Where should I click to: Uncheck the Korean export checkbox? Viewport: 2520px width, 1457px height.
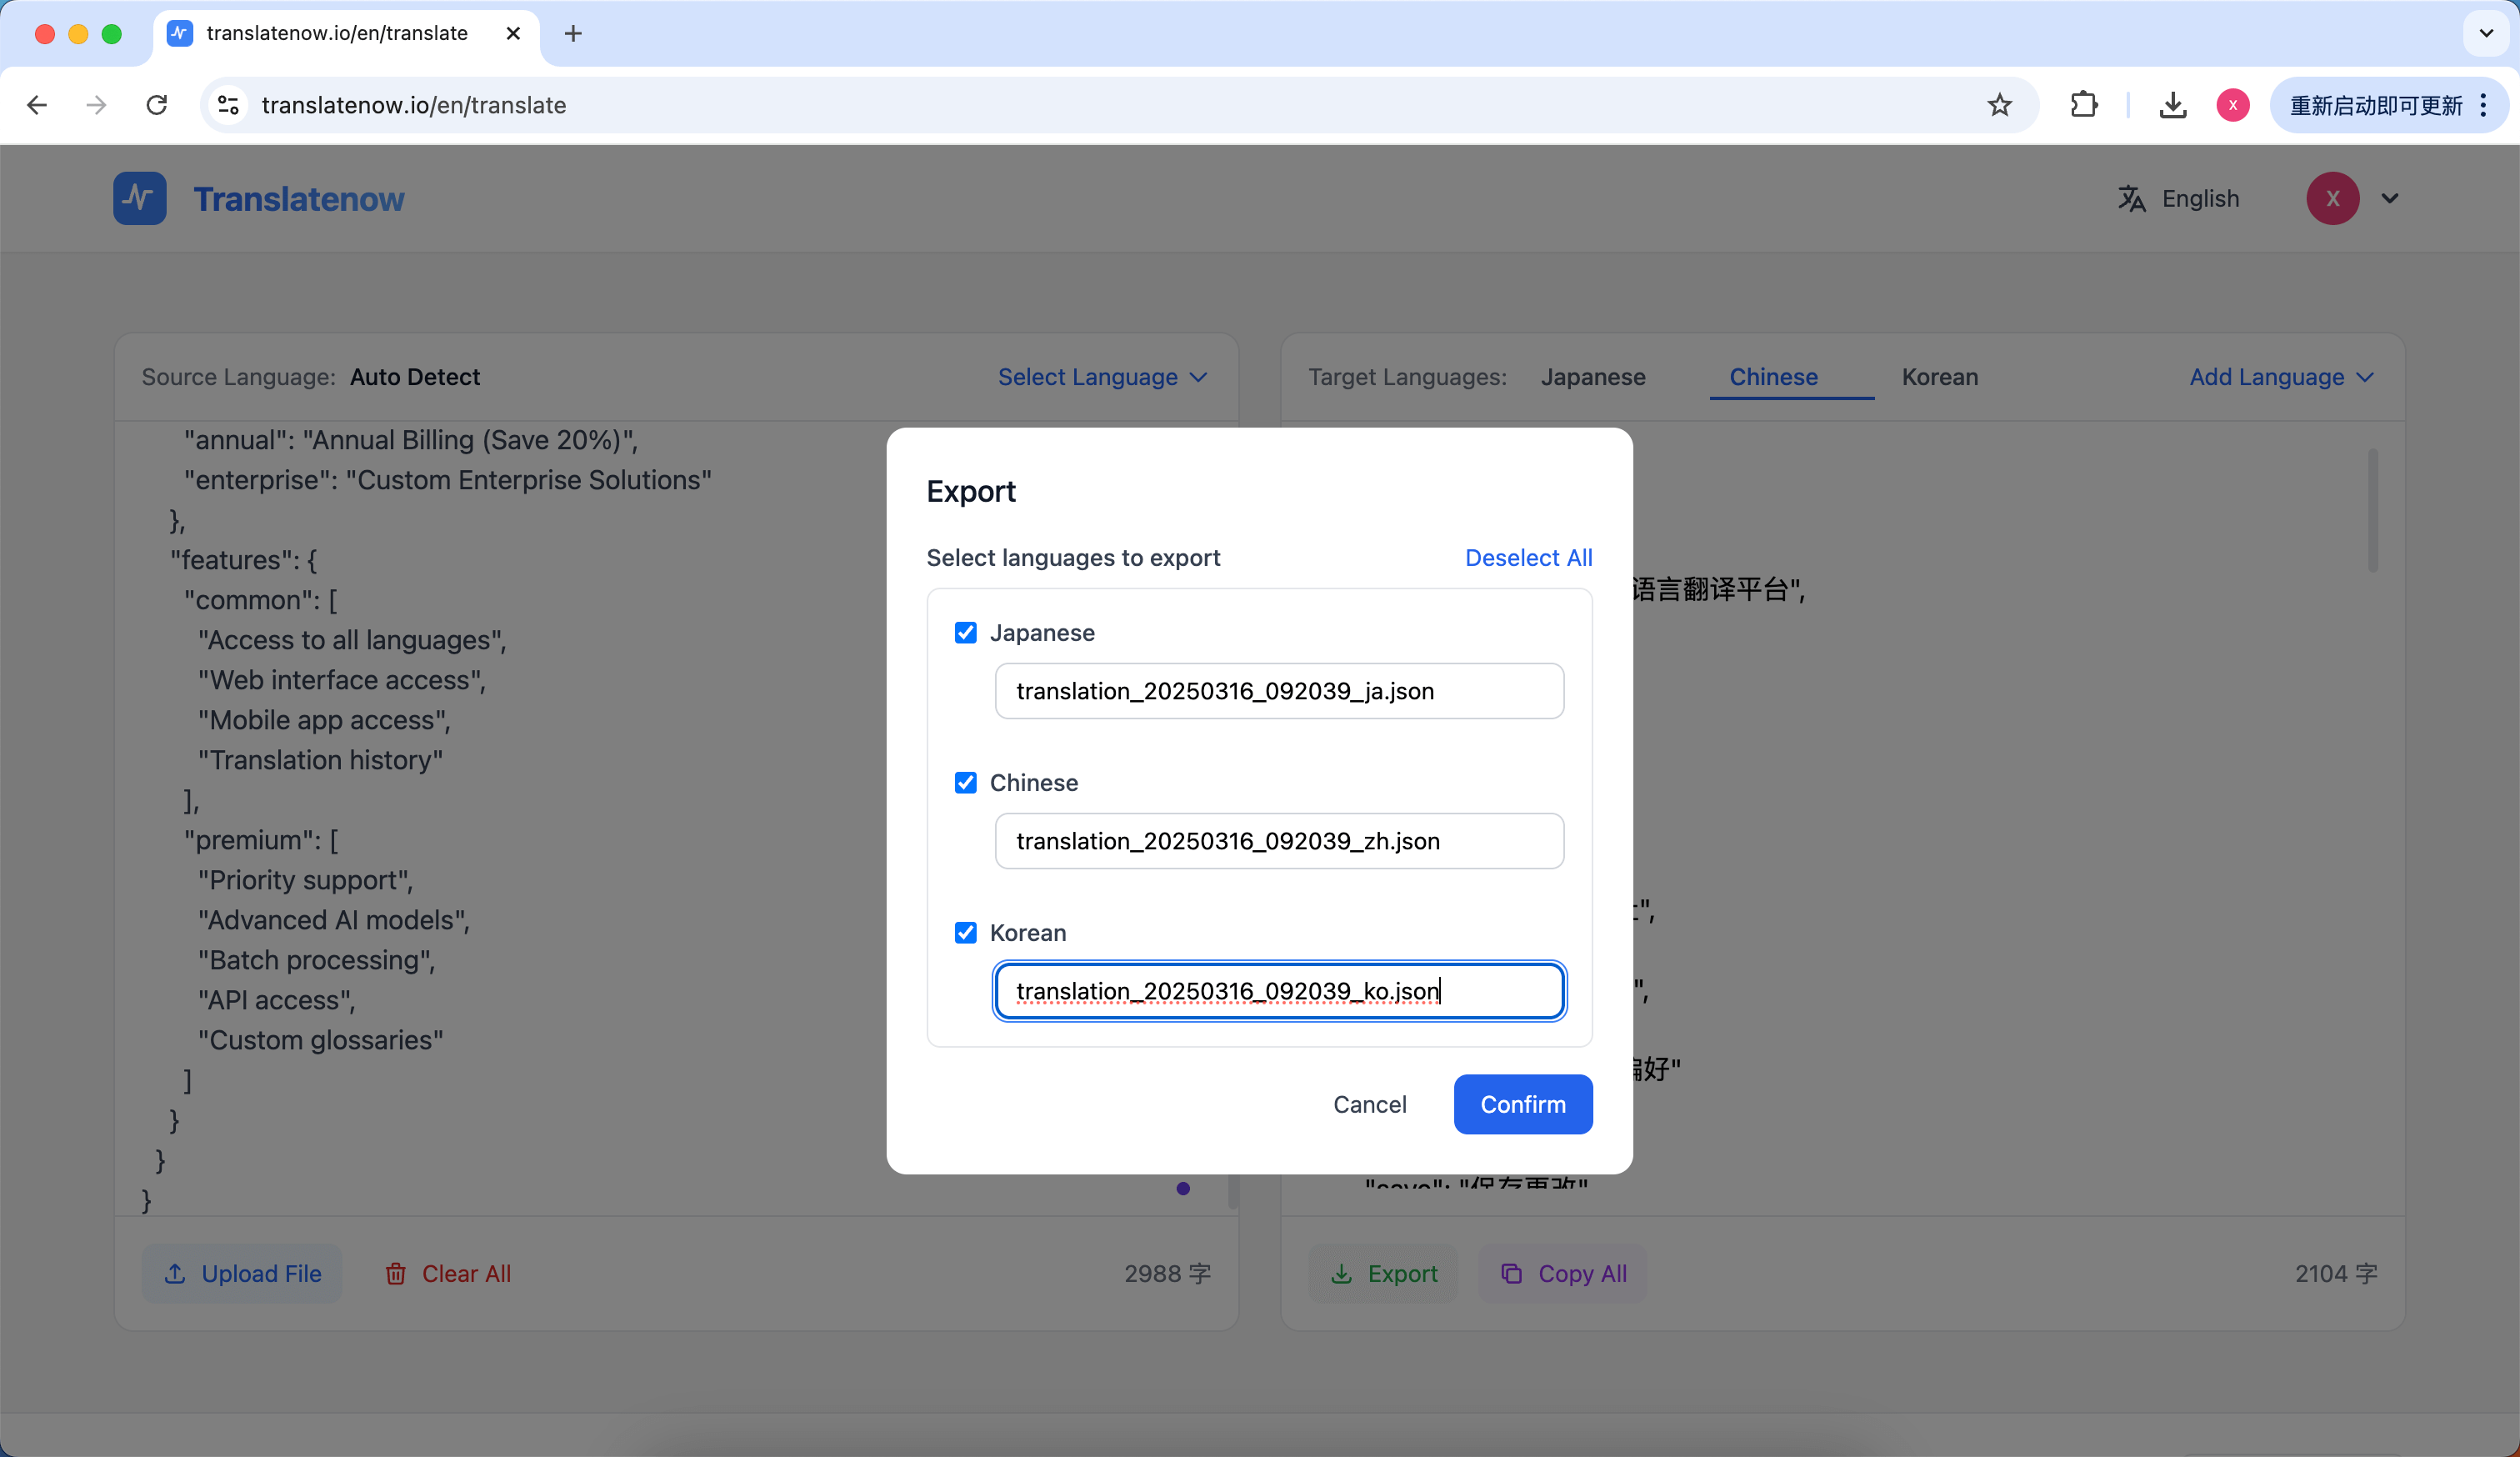[965, 932]
